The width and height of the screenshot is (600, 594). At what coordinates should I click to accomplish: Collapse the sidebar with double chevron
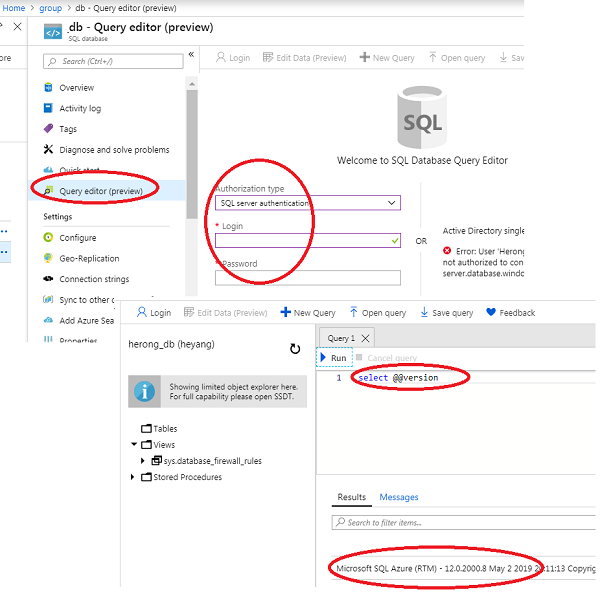click(x=191, y=54)
